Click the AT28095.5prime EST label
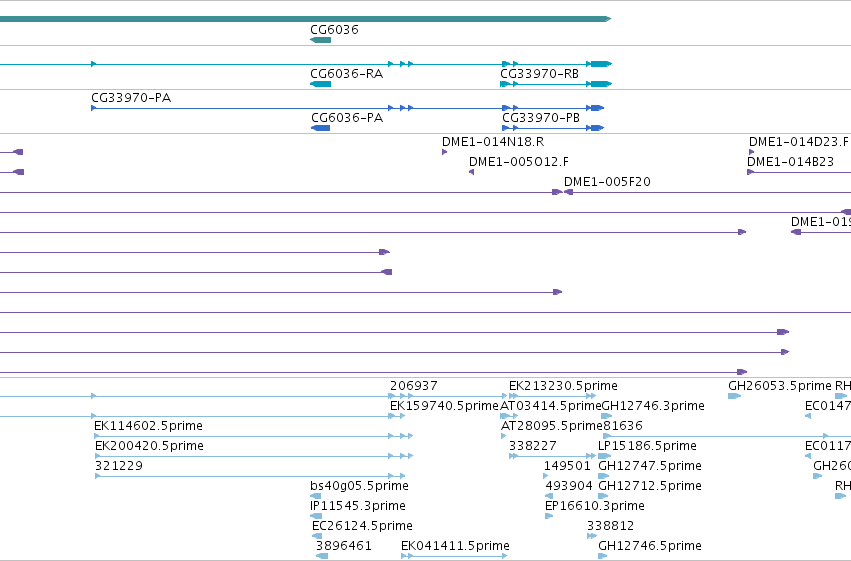The image size is (851, 561). click(x=551, y=426)
